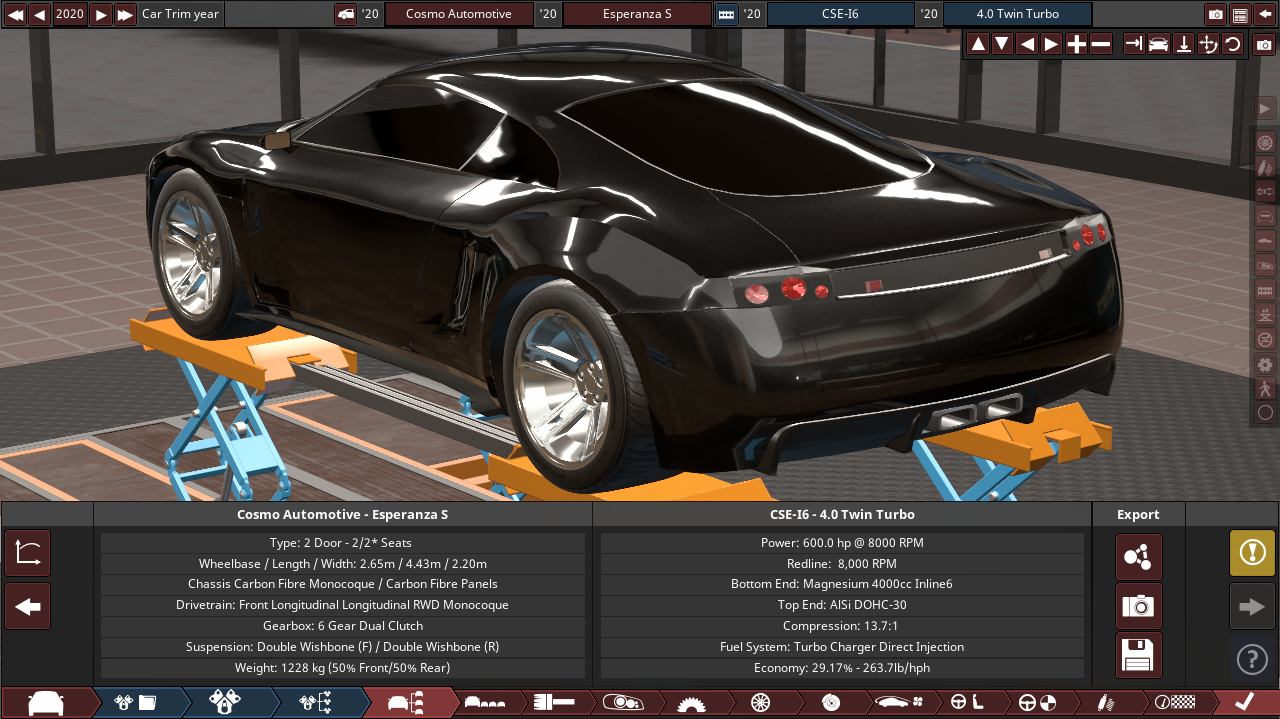
Task: Save the car with floppy disk icon
Action: coord(1139,655)
